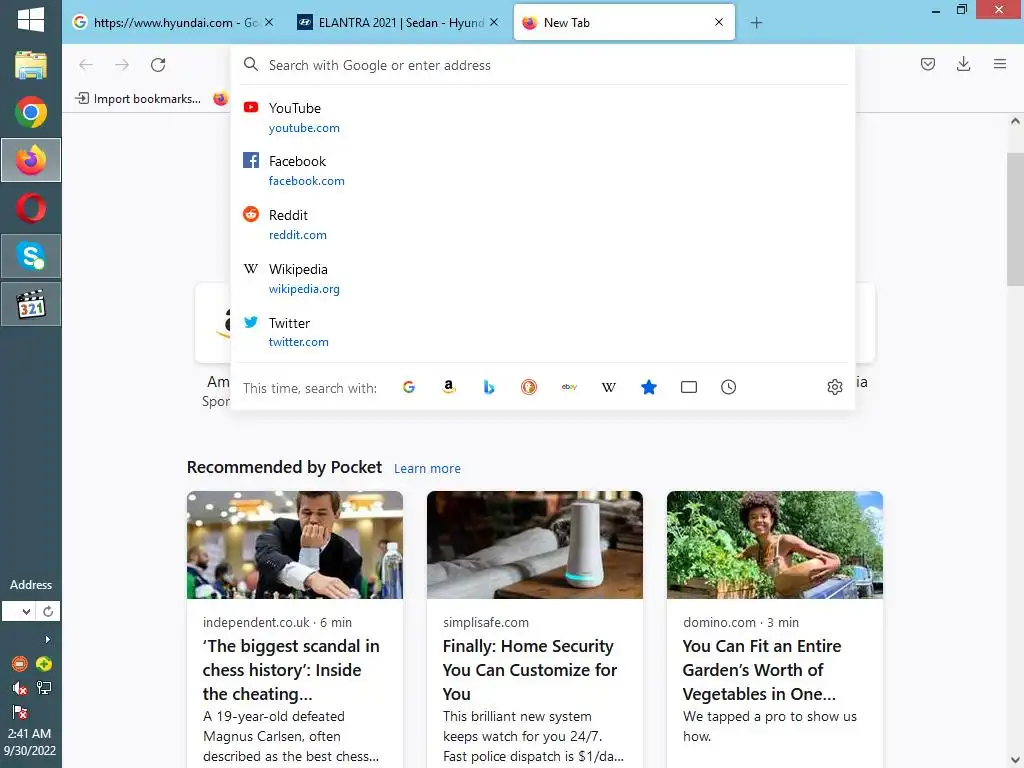Image resolution: width=1024 pixels, height=768 pixels.
Task: Open search settings gear icon
Action: pyautogui.click(x=835, y=387)
